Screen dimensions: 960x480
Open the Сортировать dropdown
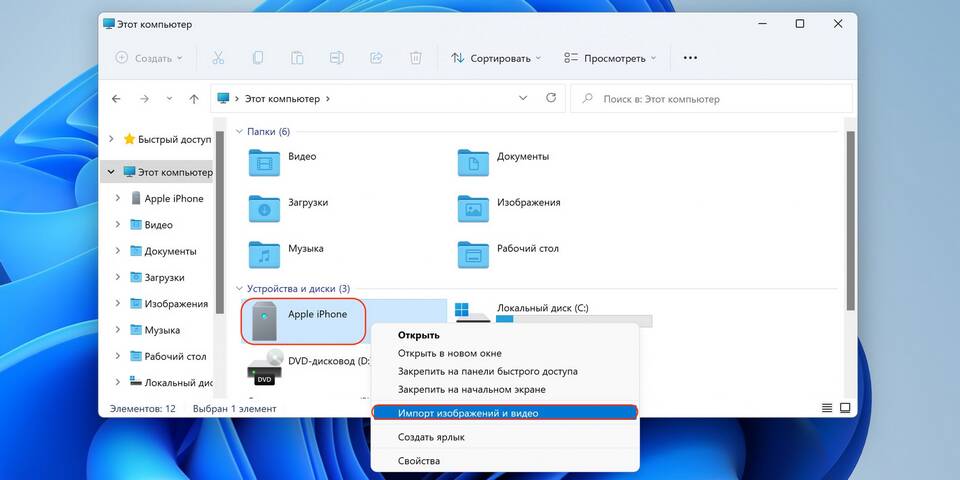[x=496, y=58]
